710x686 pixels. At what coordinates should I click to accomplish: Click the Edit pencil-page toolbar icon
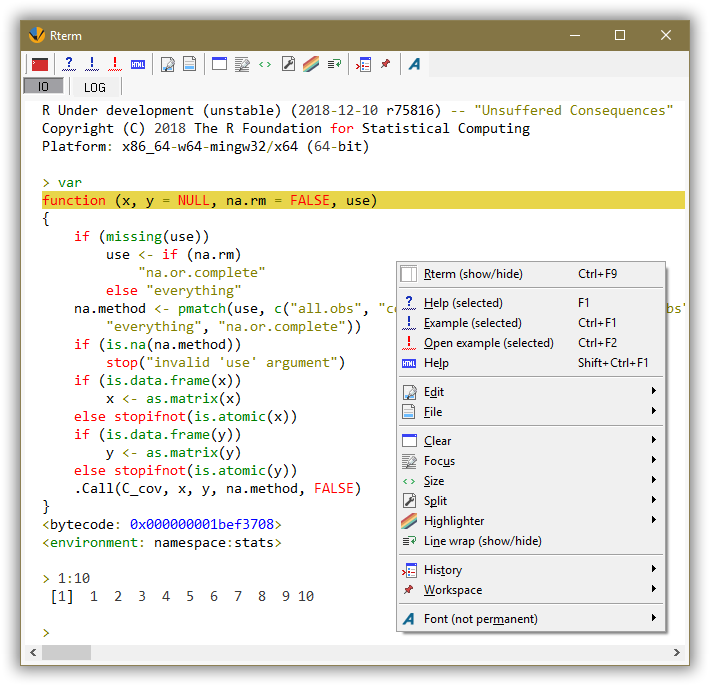point(168,64)
